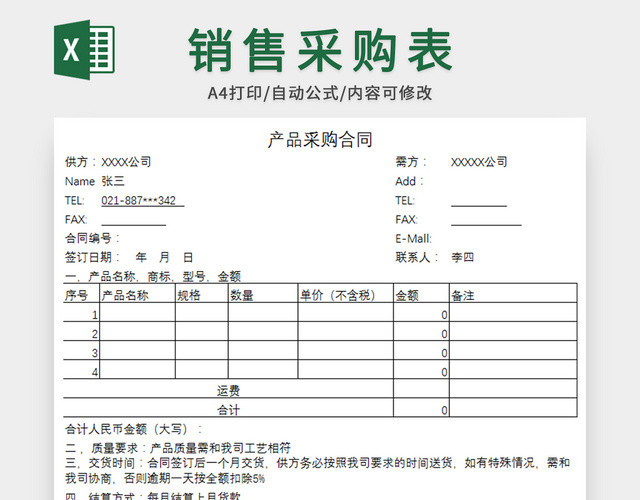This screenshot has width=640, height=500.
Task: Select the name '张三'
Action: coord(113,181)
